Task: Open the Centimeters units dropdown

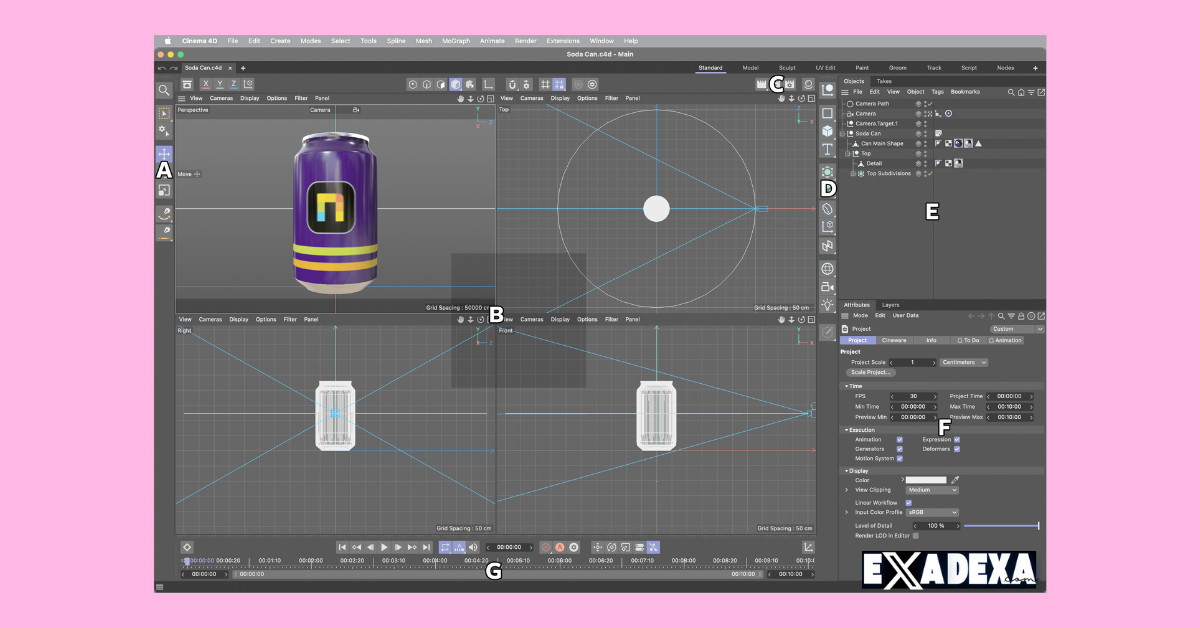Action: (963, 363)
